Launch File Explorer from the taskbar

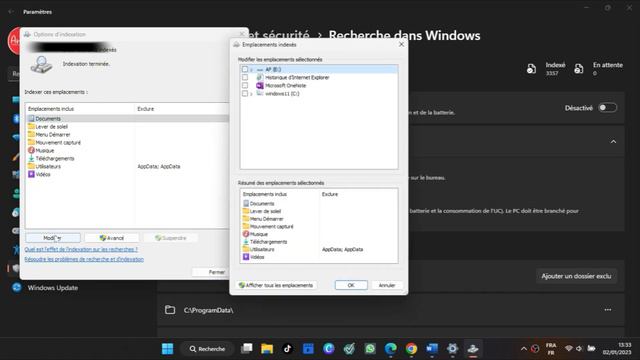point(267,349)
